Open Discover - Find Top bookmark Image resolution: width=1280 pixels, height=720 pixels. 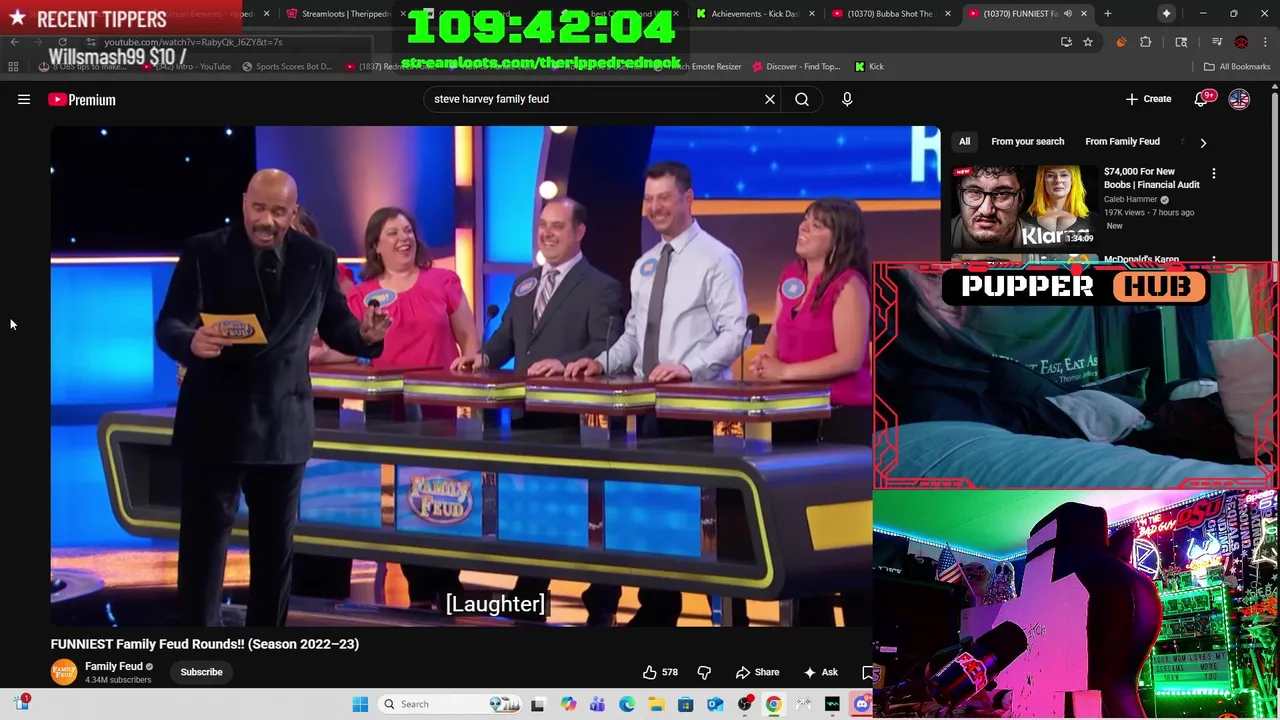(795, 66)
